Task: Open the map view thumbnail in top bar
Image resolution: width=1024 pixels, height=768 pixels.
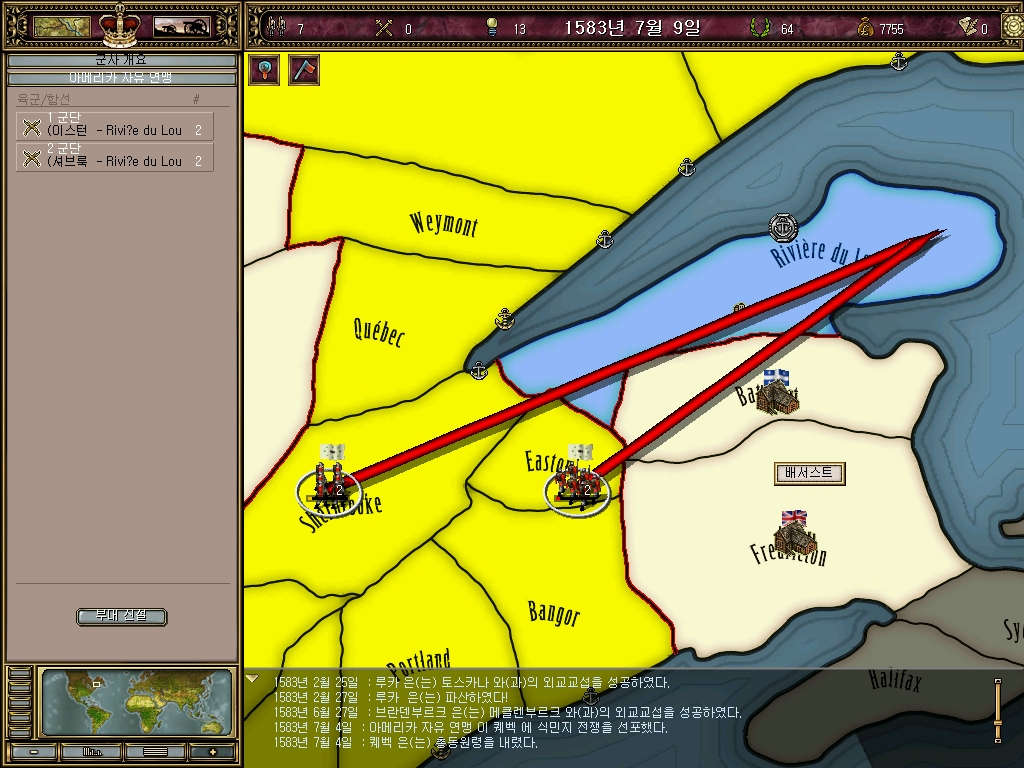Action: coord(62,27)
